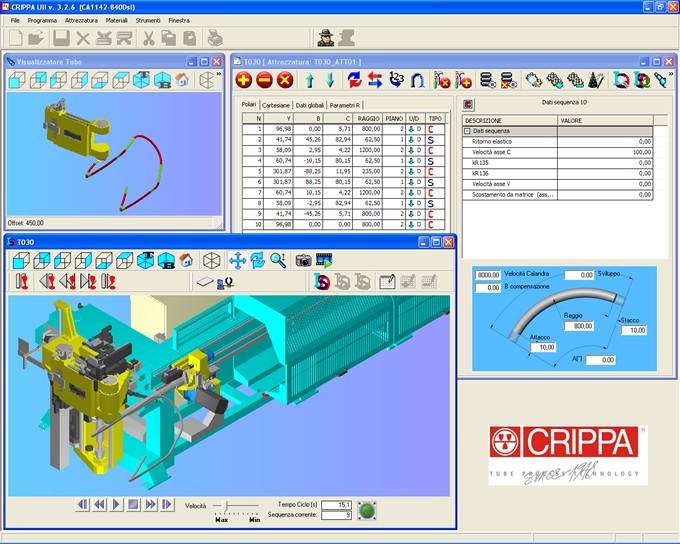Click the video recording icon in T030
Image resolution: width=680 pixels, height=544 pixels.
(x=323, y=260)
